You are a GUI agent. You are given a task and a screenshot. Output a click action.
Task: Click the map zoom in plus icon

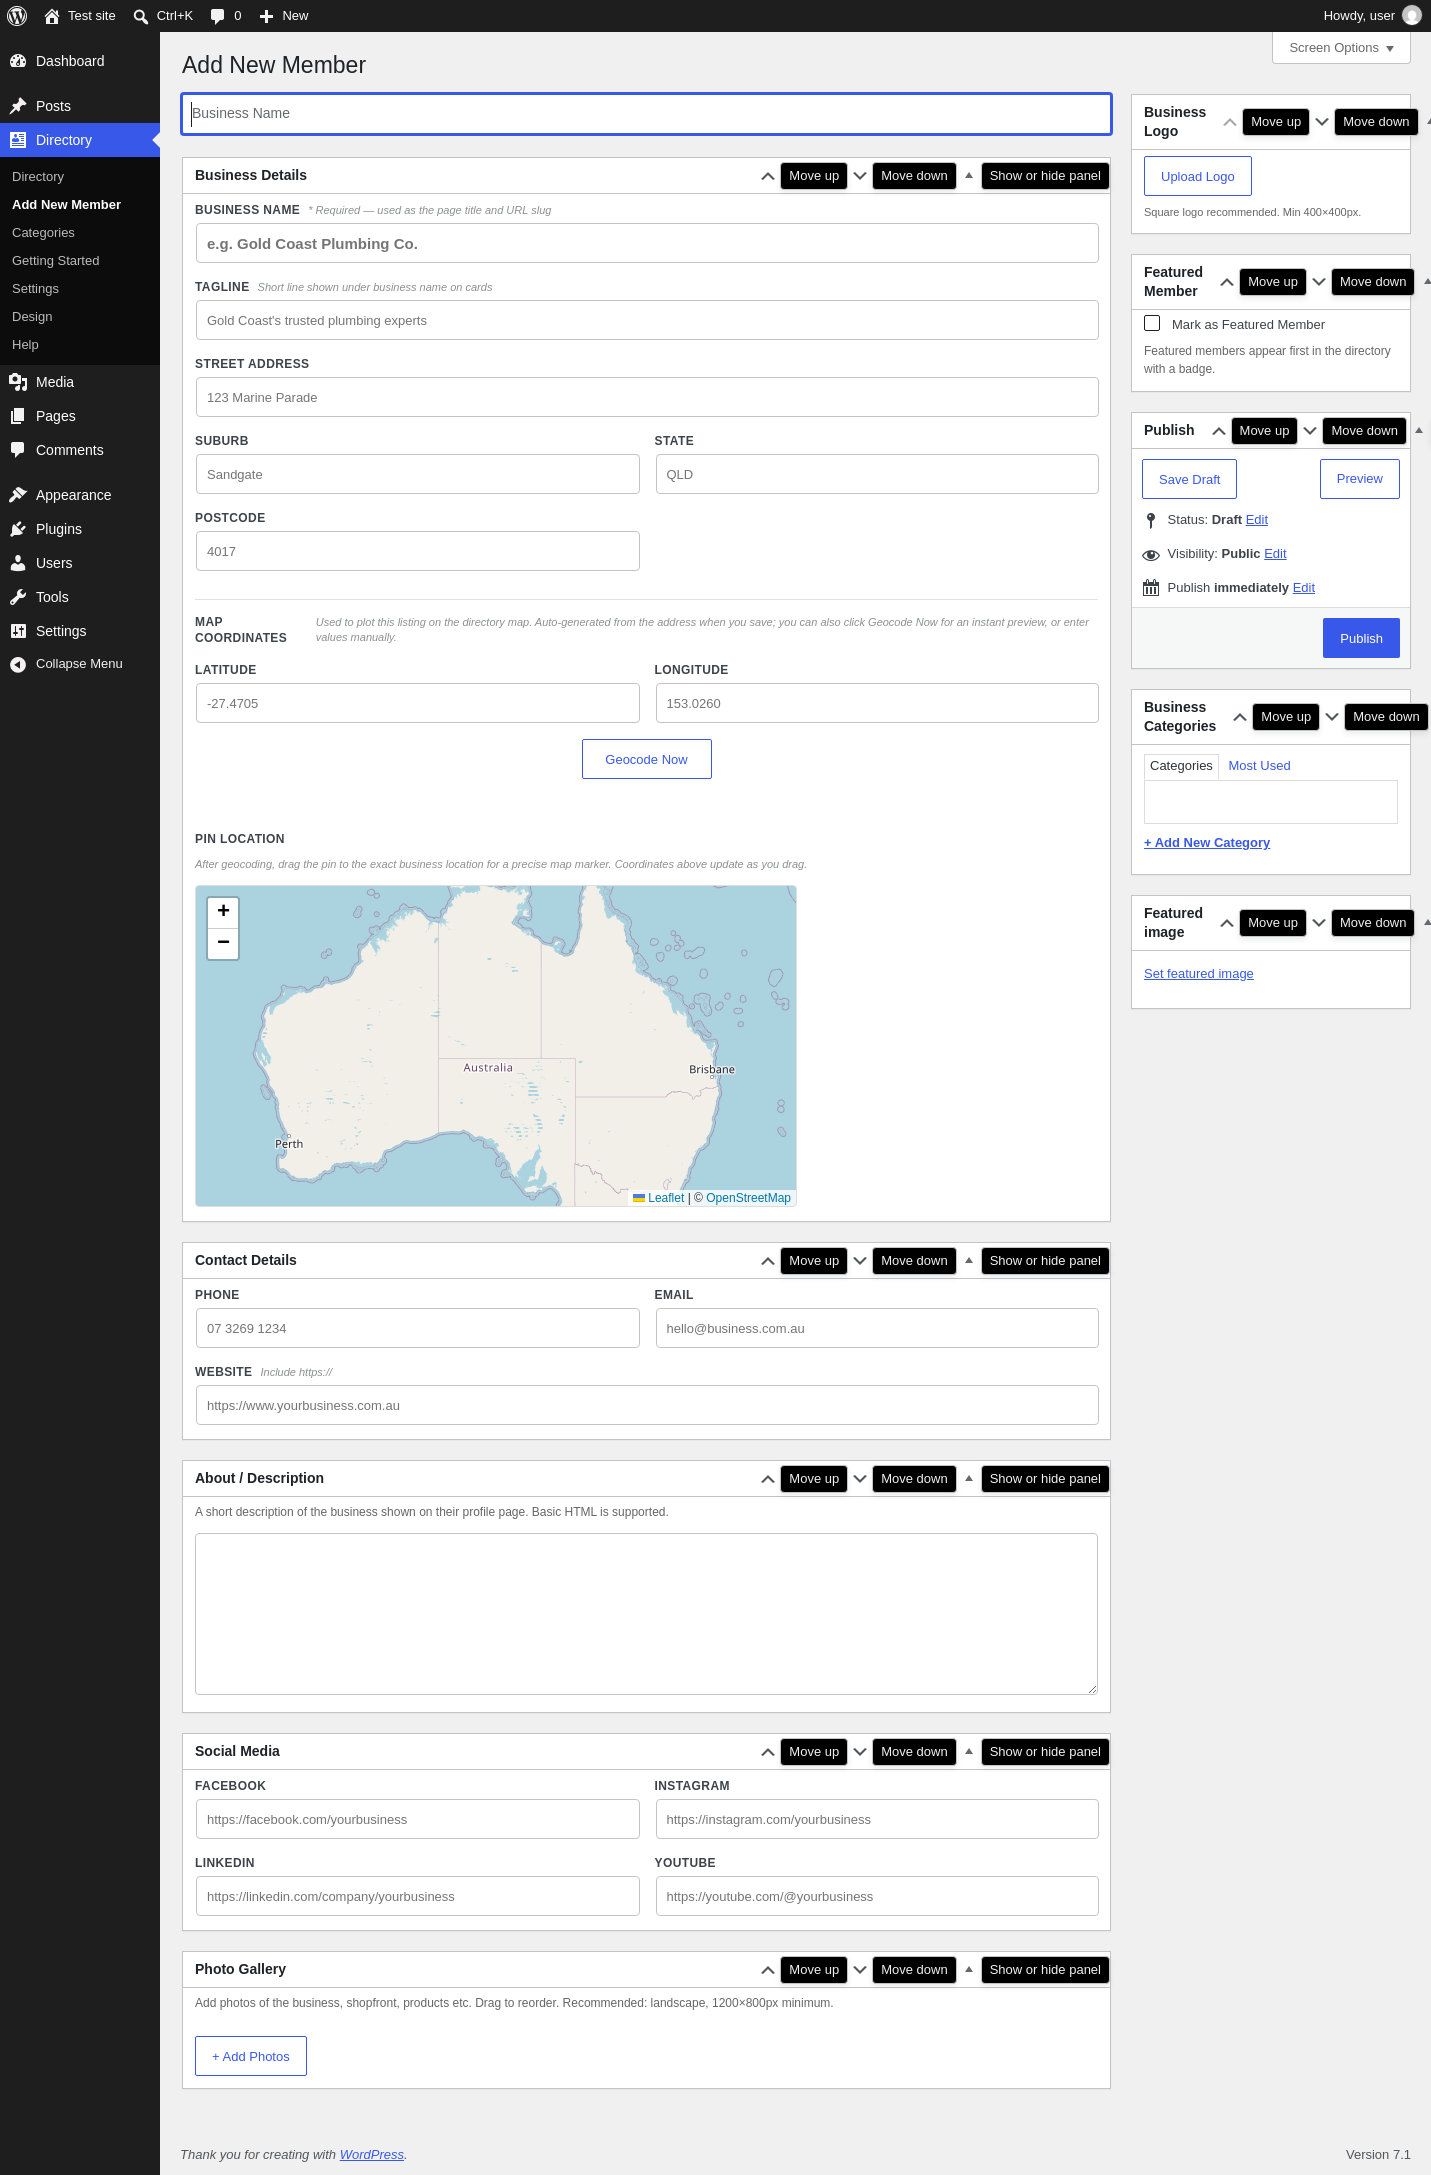(x=223, y=911)
